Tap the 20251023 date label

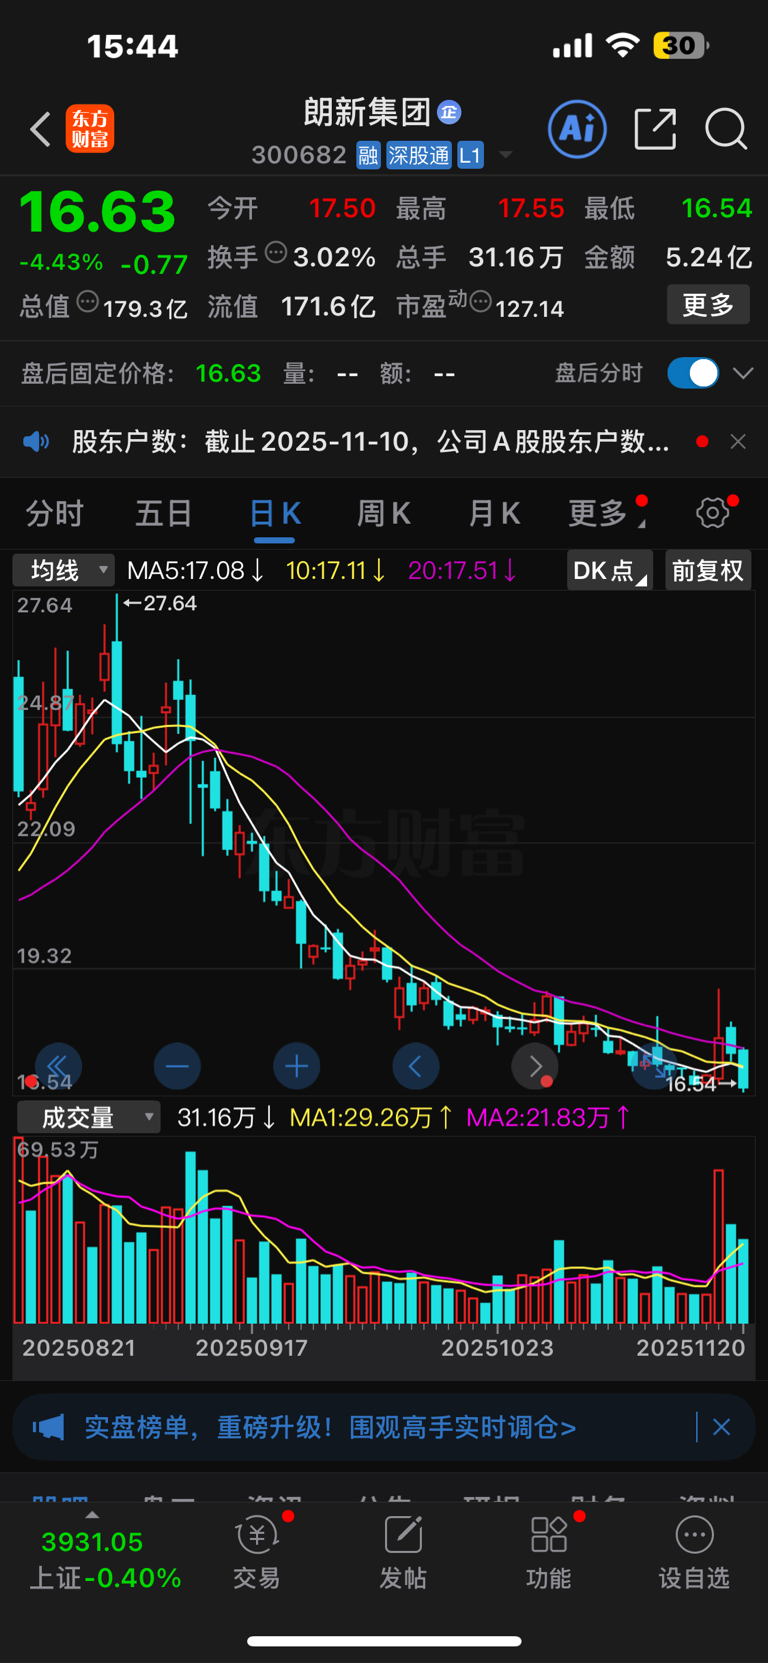coord(497,1348)
